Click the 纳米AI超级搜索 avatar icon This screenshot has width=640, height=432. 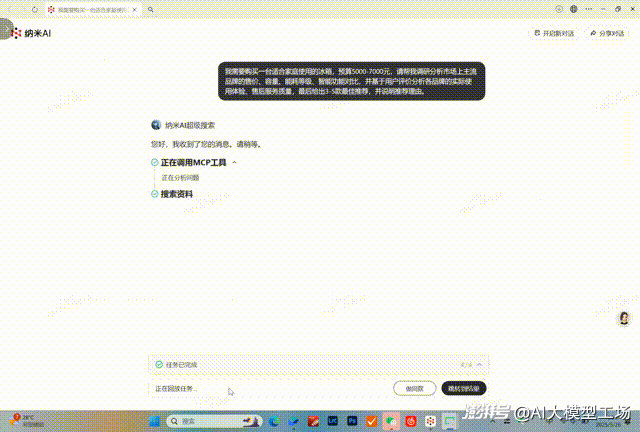pos(155,125)
